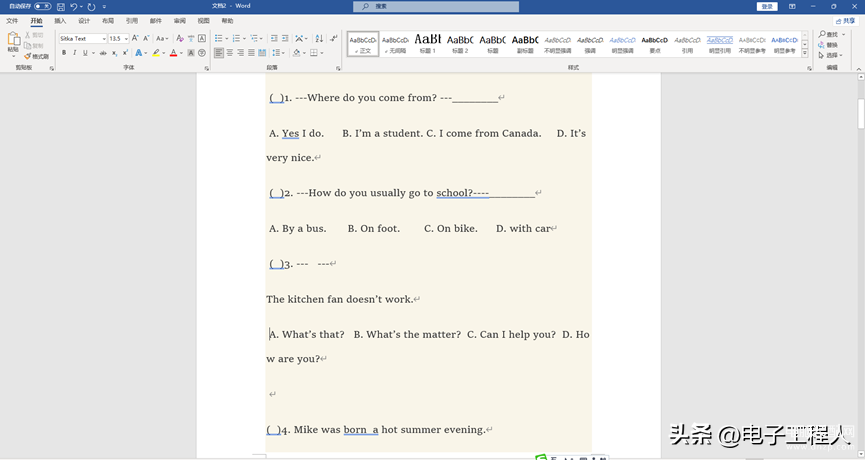Open the ribbon display options icon
The image size is (865, 460).
pos(792,7)
